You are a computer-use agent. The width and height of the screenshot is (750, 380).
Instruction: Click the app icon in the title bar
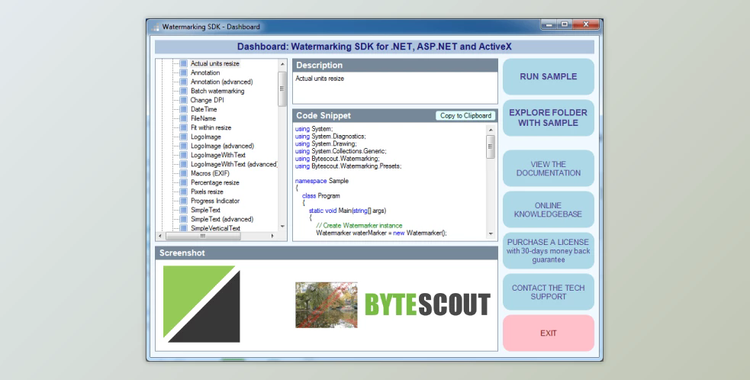pyautogui.click(x=155, y=27)
